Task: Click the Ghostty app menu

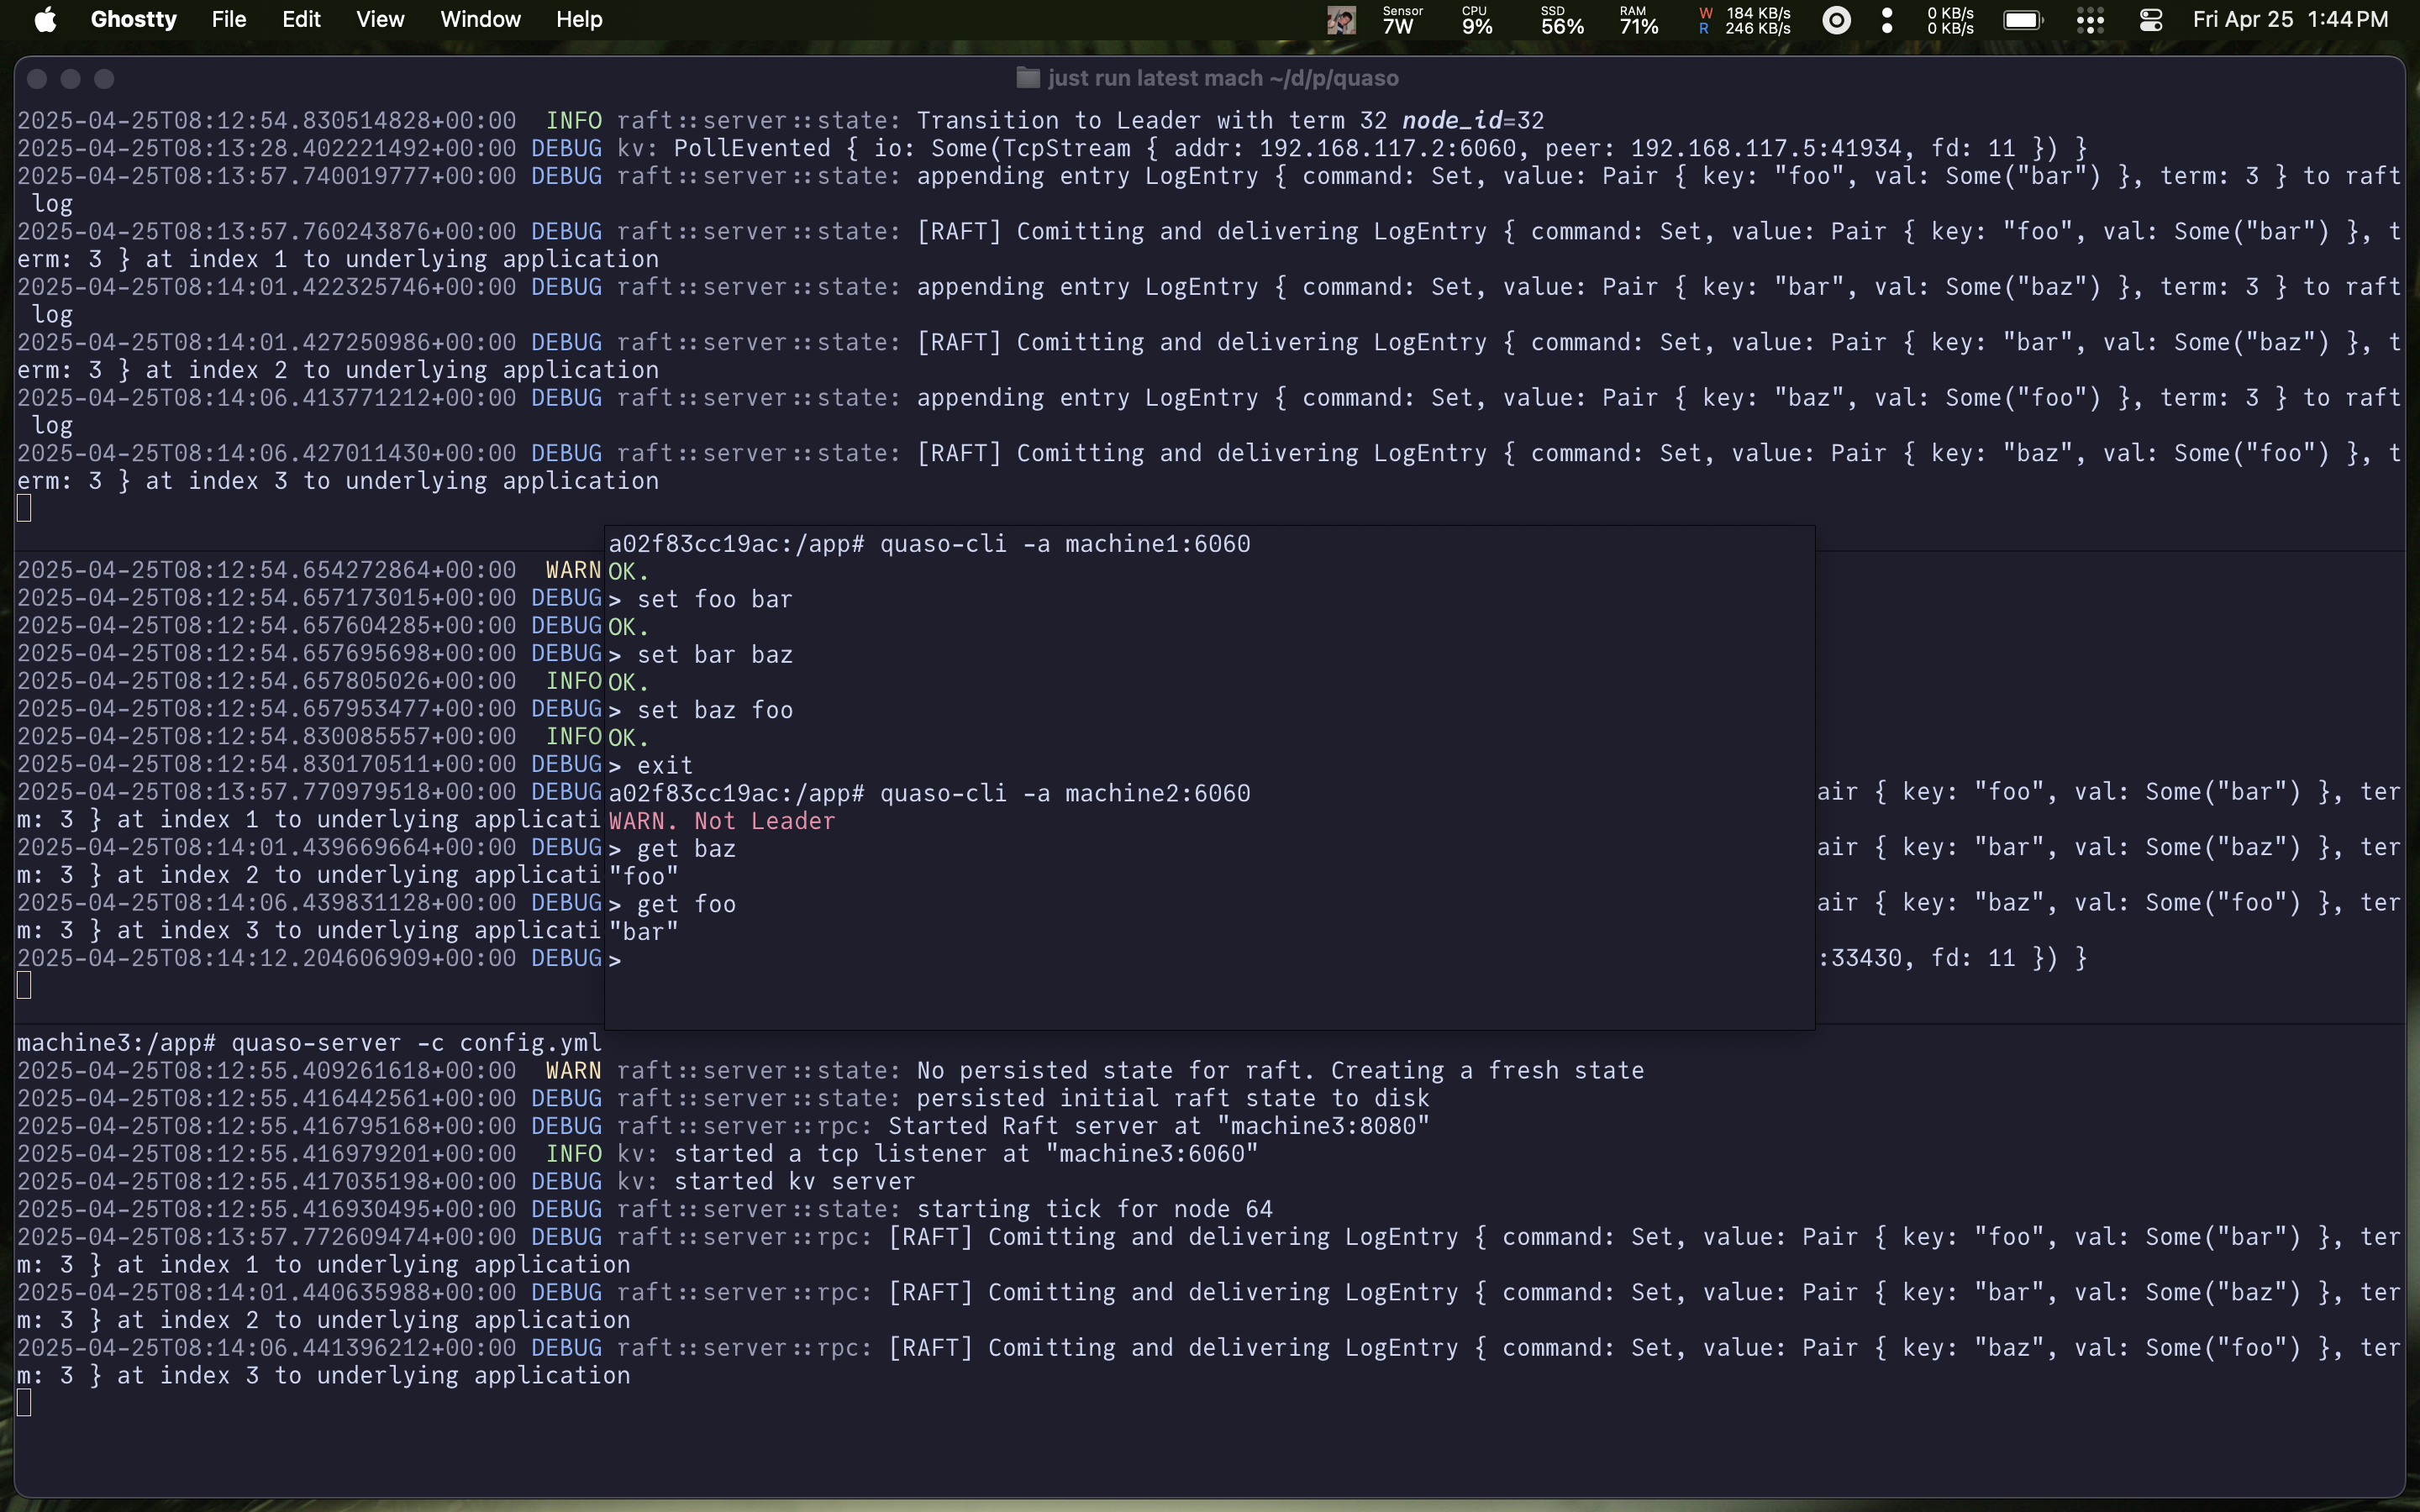Action: point(133,20)
